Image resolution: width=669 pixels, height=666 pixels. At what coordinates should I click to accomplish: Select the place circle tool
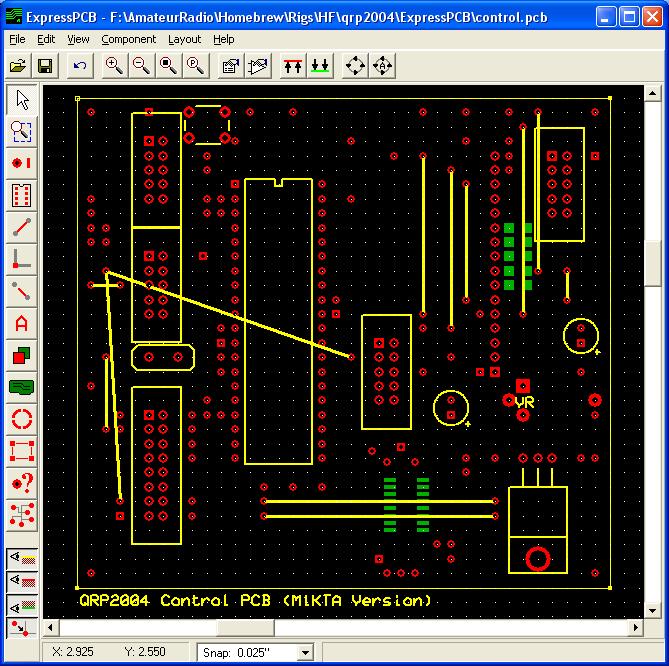(22, 419)
